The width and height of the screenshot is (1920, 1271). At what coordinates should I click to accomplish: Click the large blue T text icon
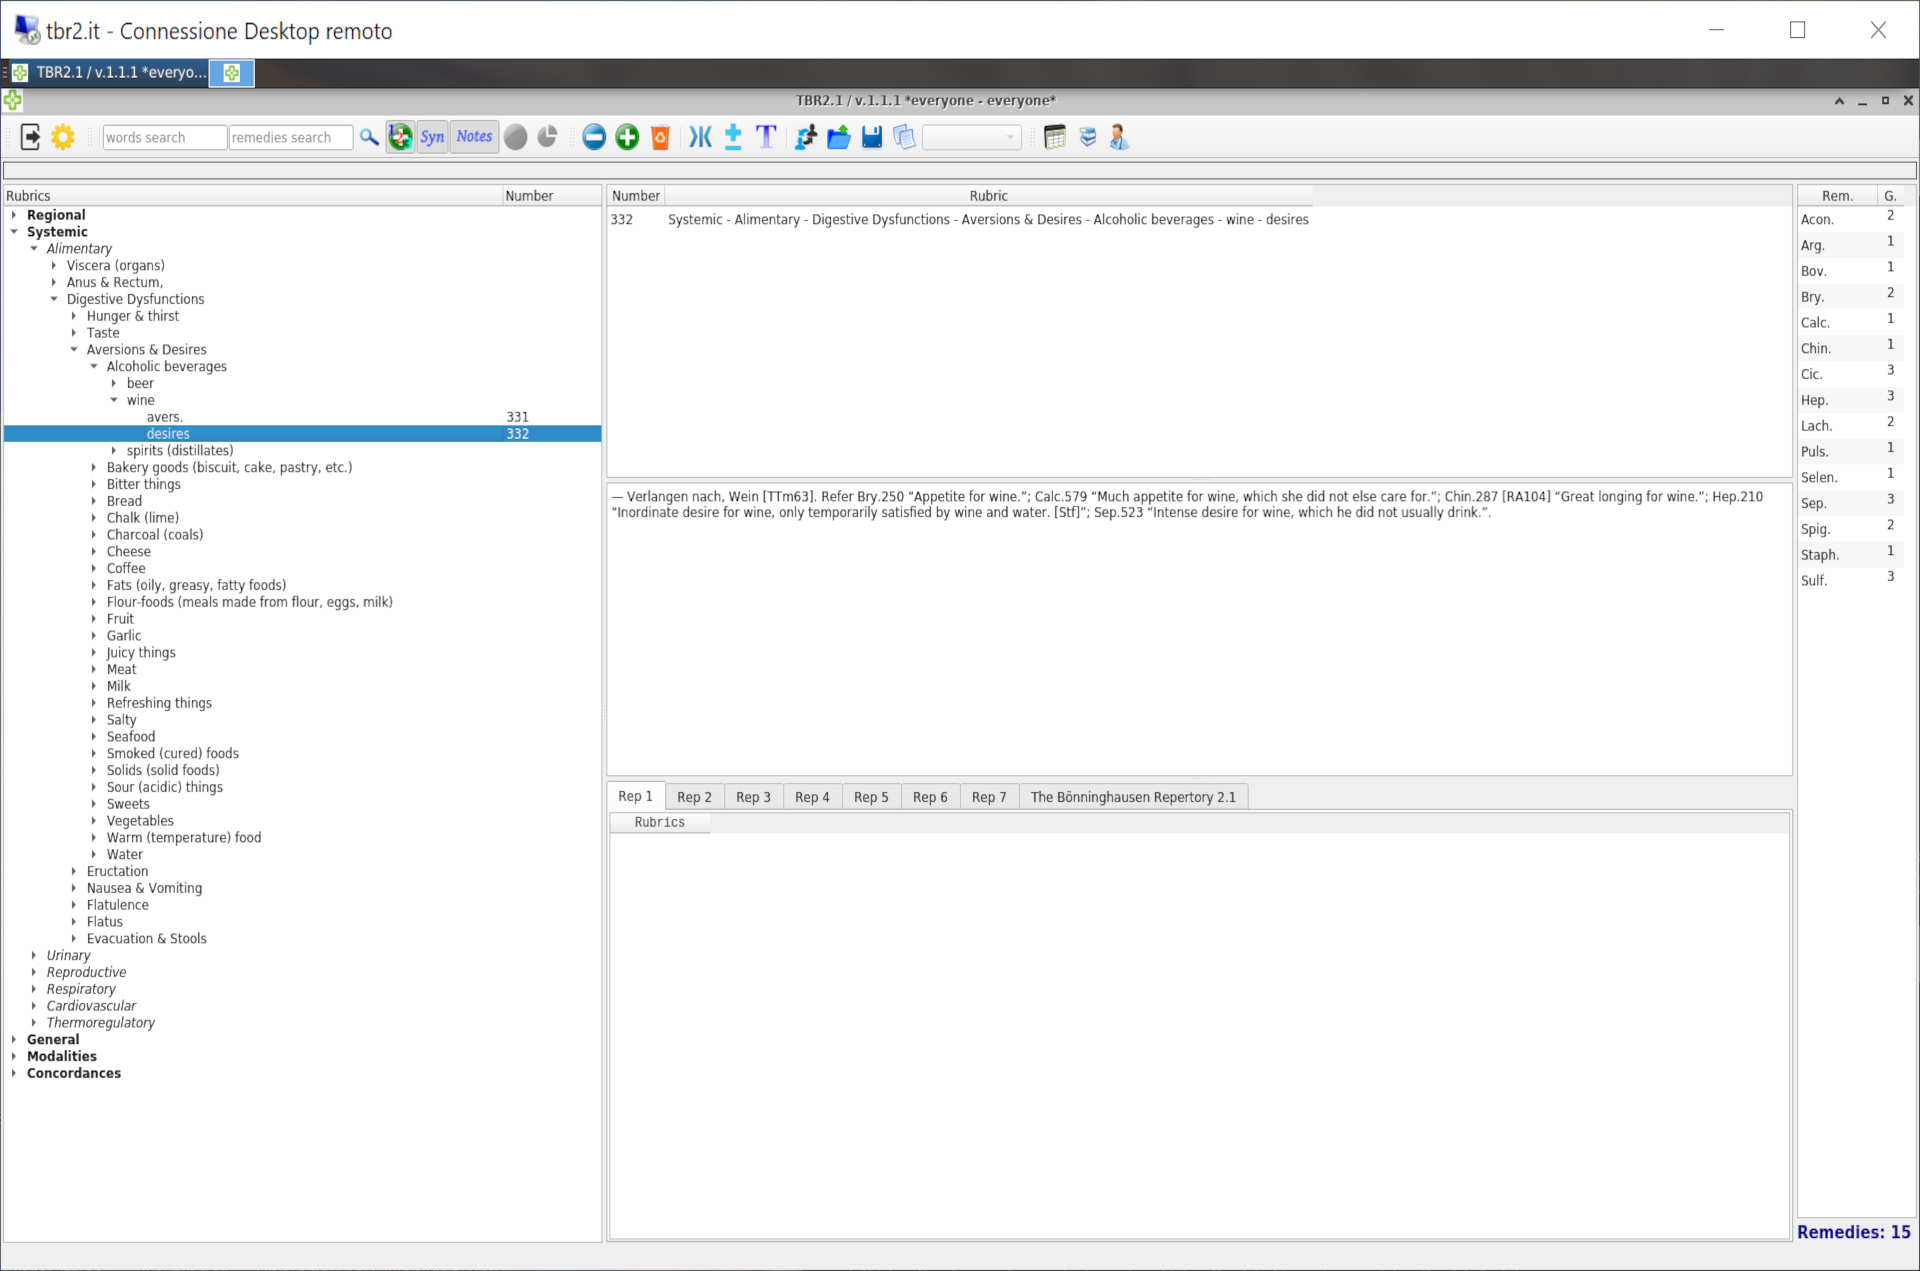pyautogui.click(x=766, y=137)
